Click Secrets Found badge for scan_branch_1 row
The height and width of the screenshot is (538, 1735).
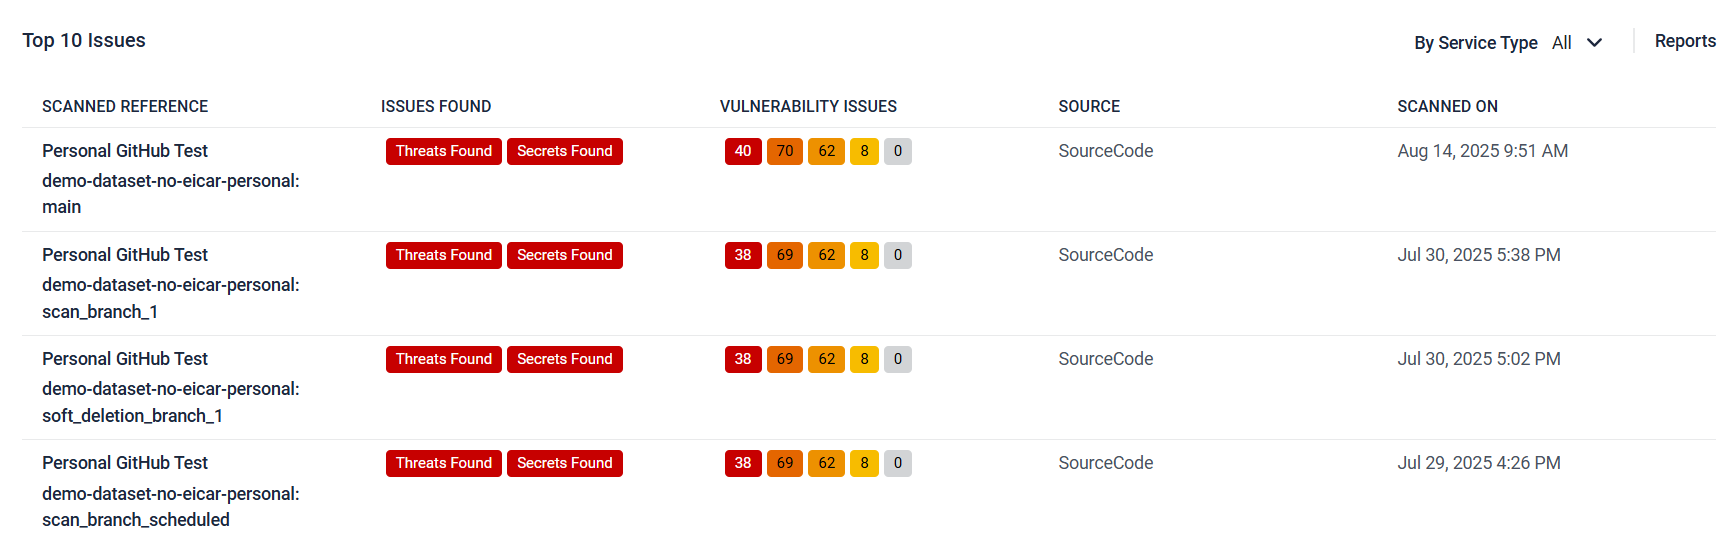pyautogui.click(x=565, y=255)
